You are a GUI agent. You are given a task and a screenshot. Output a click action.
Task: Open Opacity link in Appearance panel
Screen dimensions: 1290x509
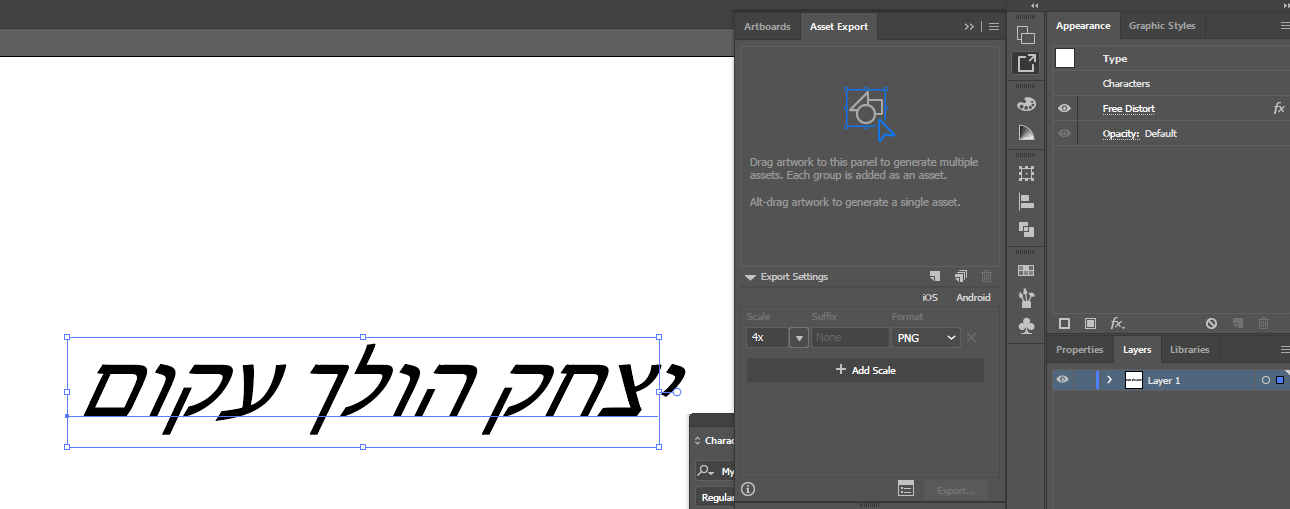pos(1121,133)
